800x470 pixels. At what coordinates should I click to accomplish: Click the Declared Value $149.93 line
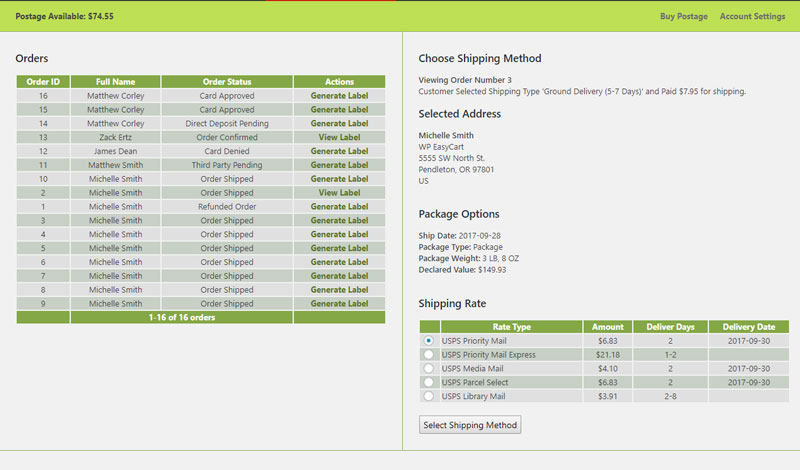tap(462, 269)
